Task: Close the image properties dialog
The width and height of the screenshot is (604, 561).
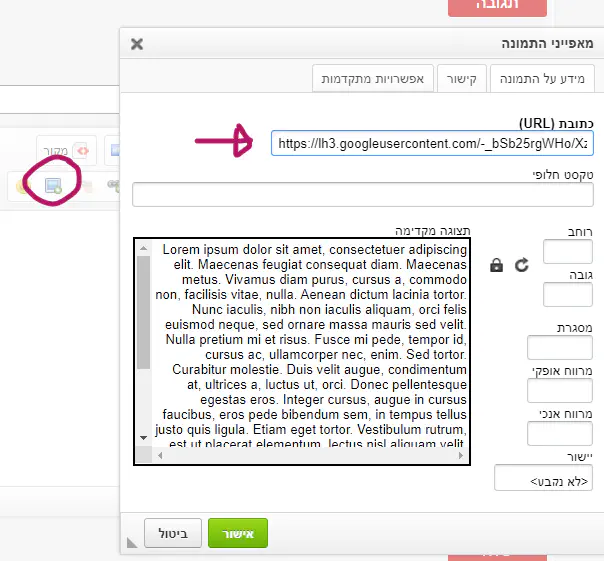Action: (x=137, y=44)
